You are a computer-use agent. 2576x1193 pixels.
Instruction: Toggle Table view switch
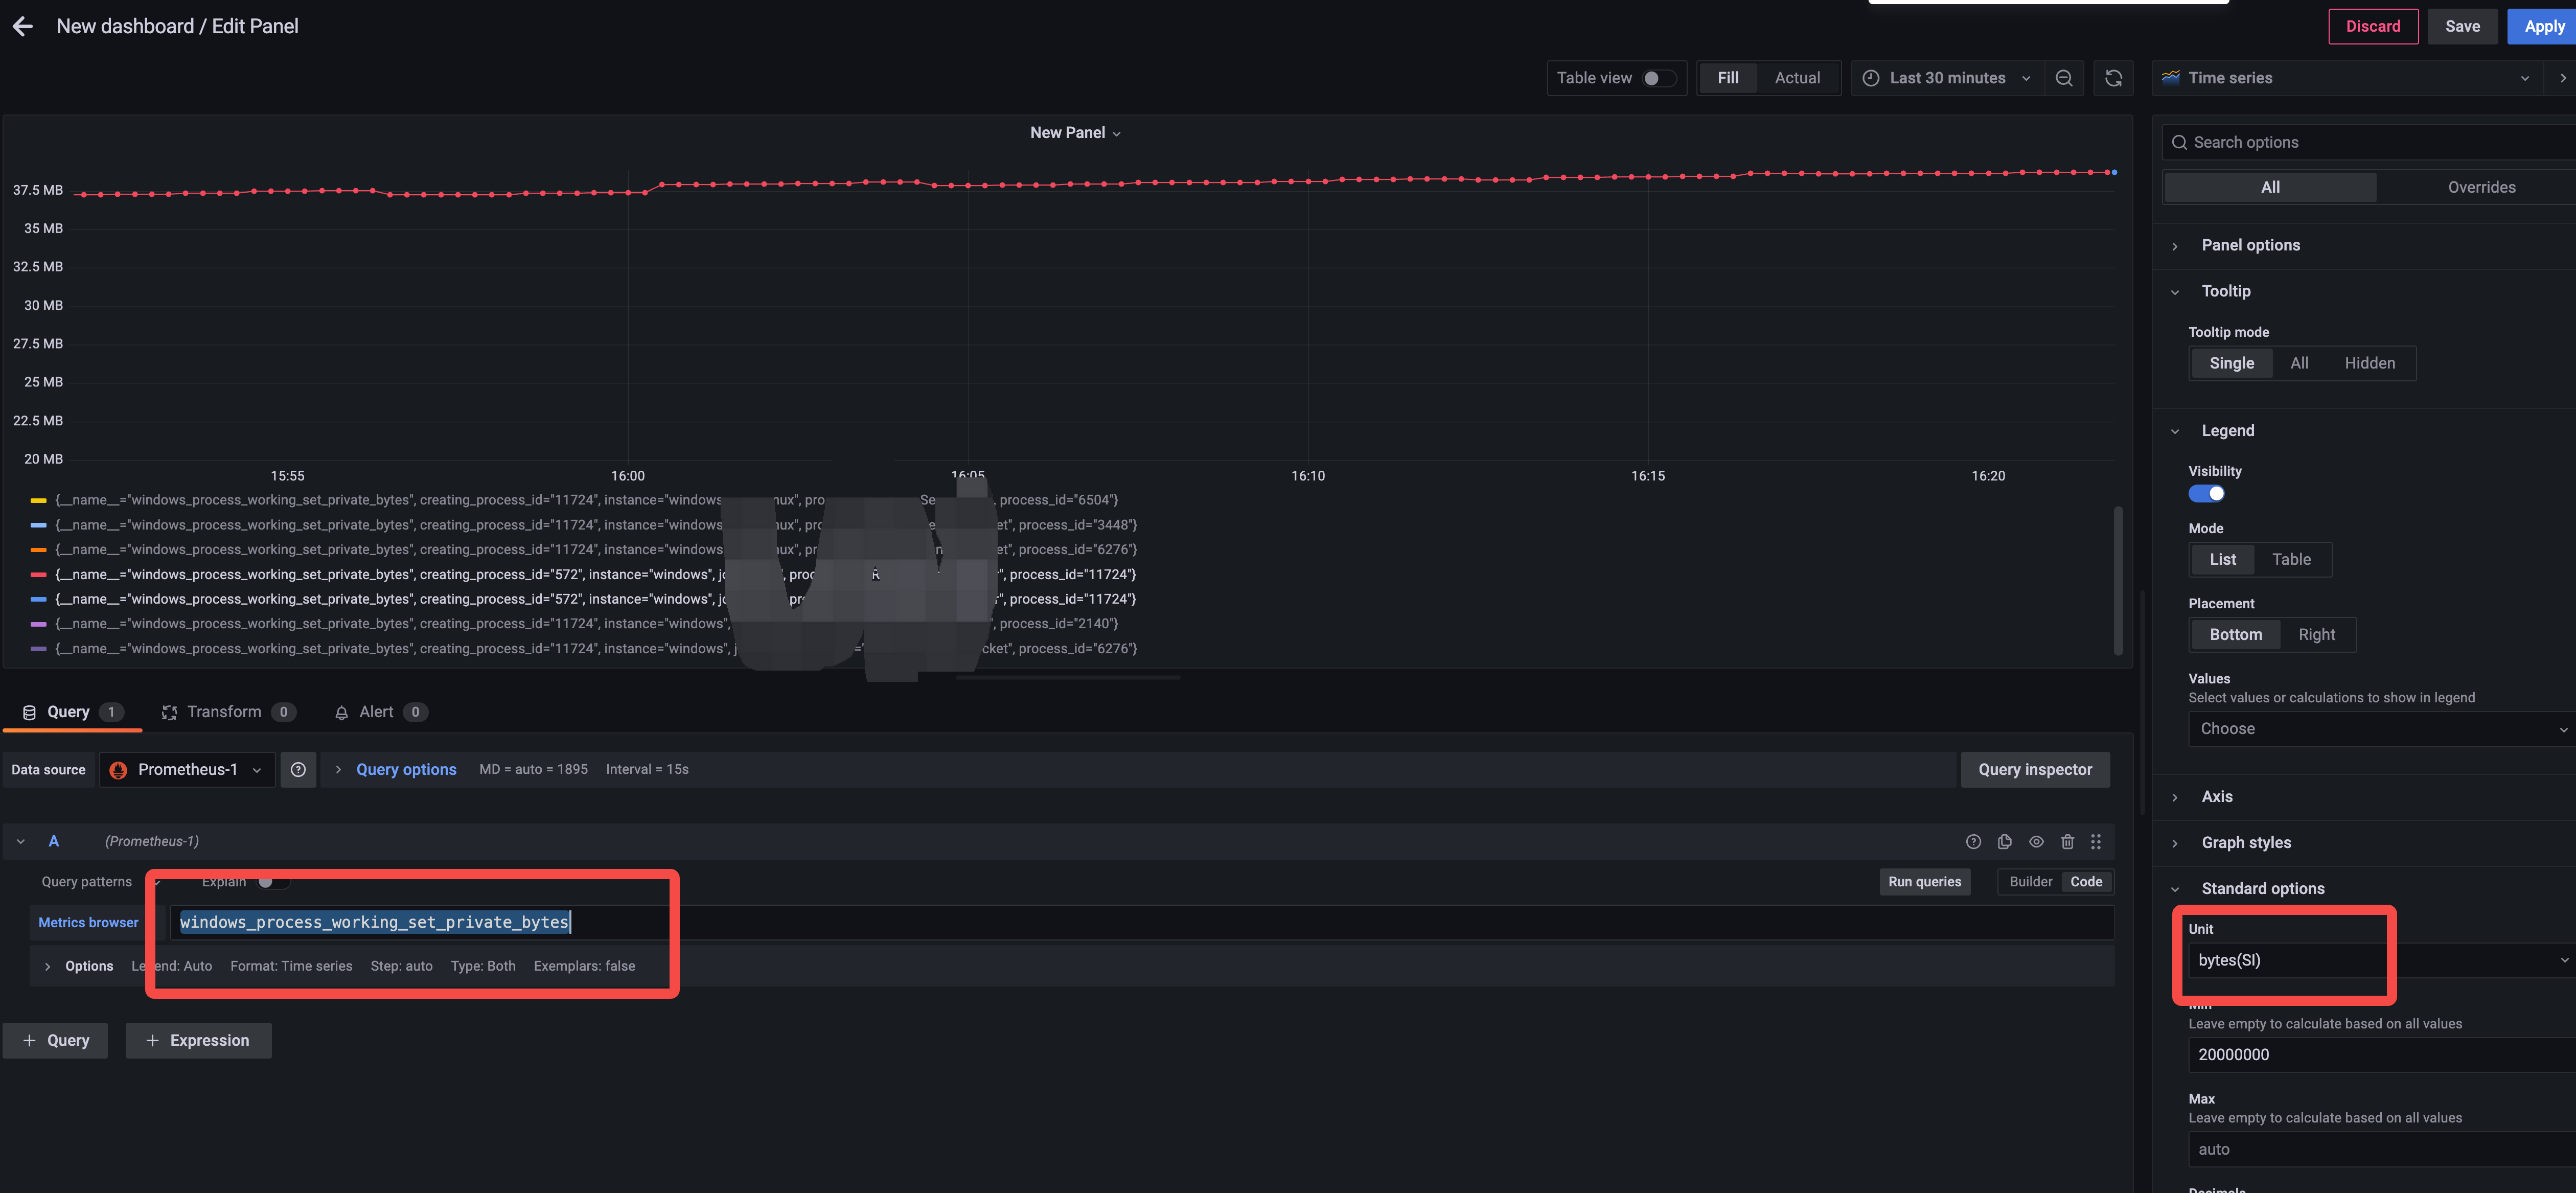[x=1659, y=78]
